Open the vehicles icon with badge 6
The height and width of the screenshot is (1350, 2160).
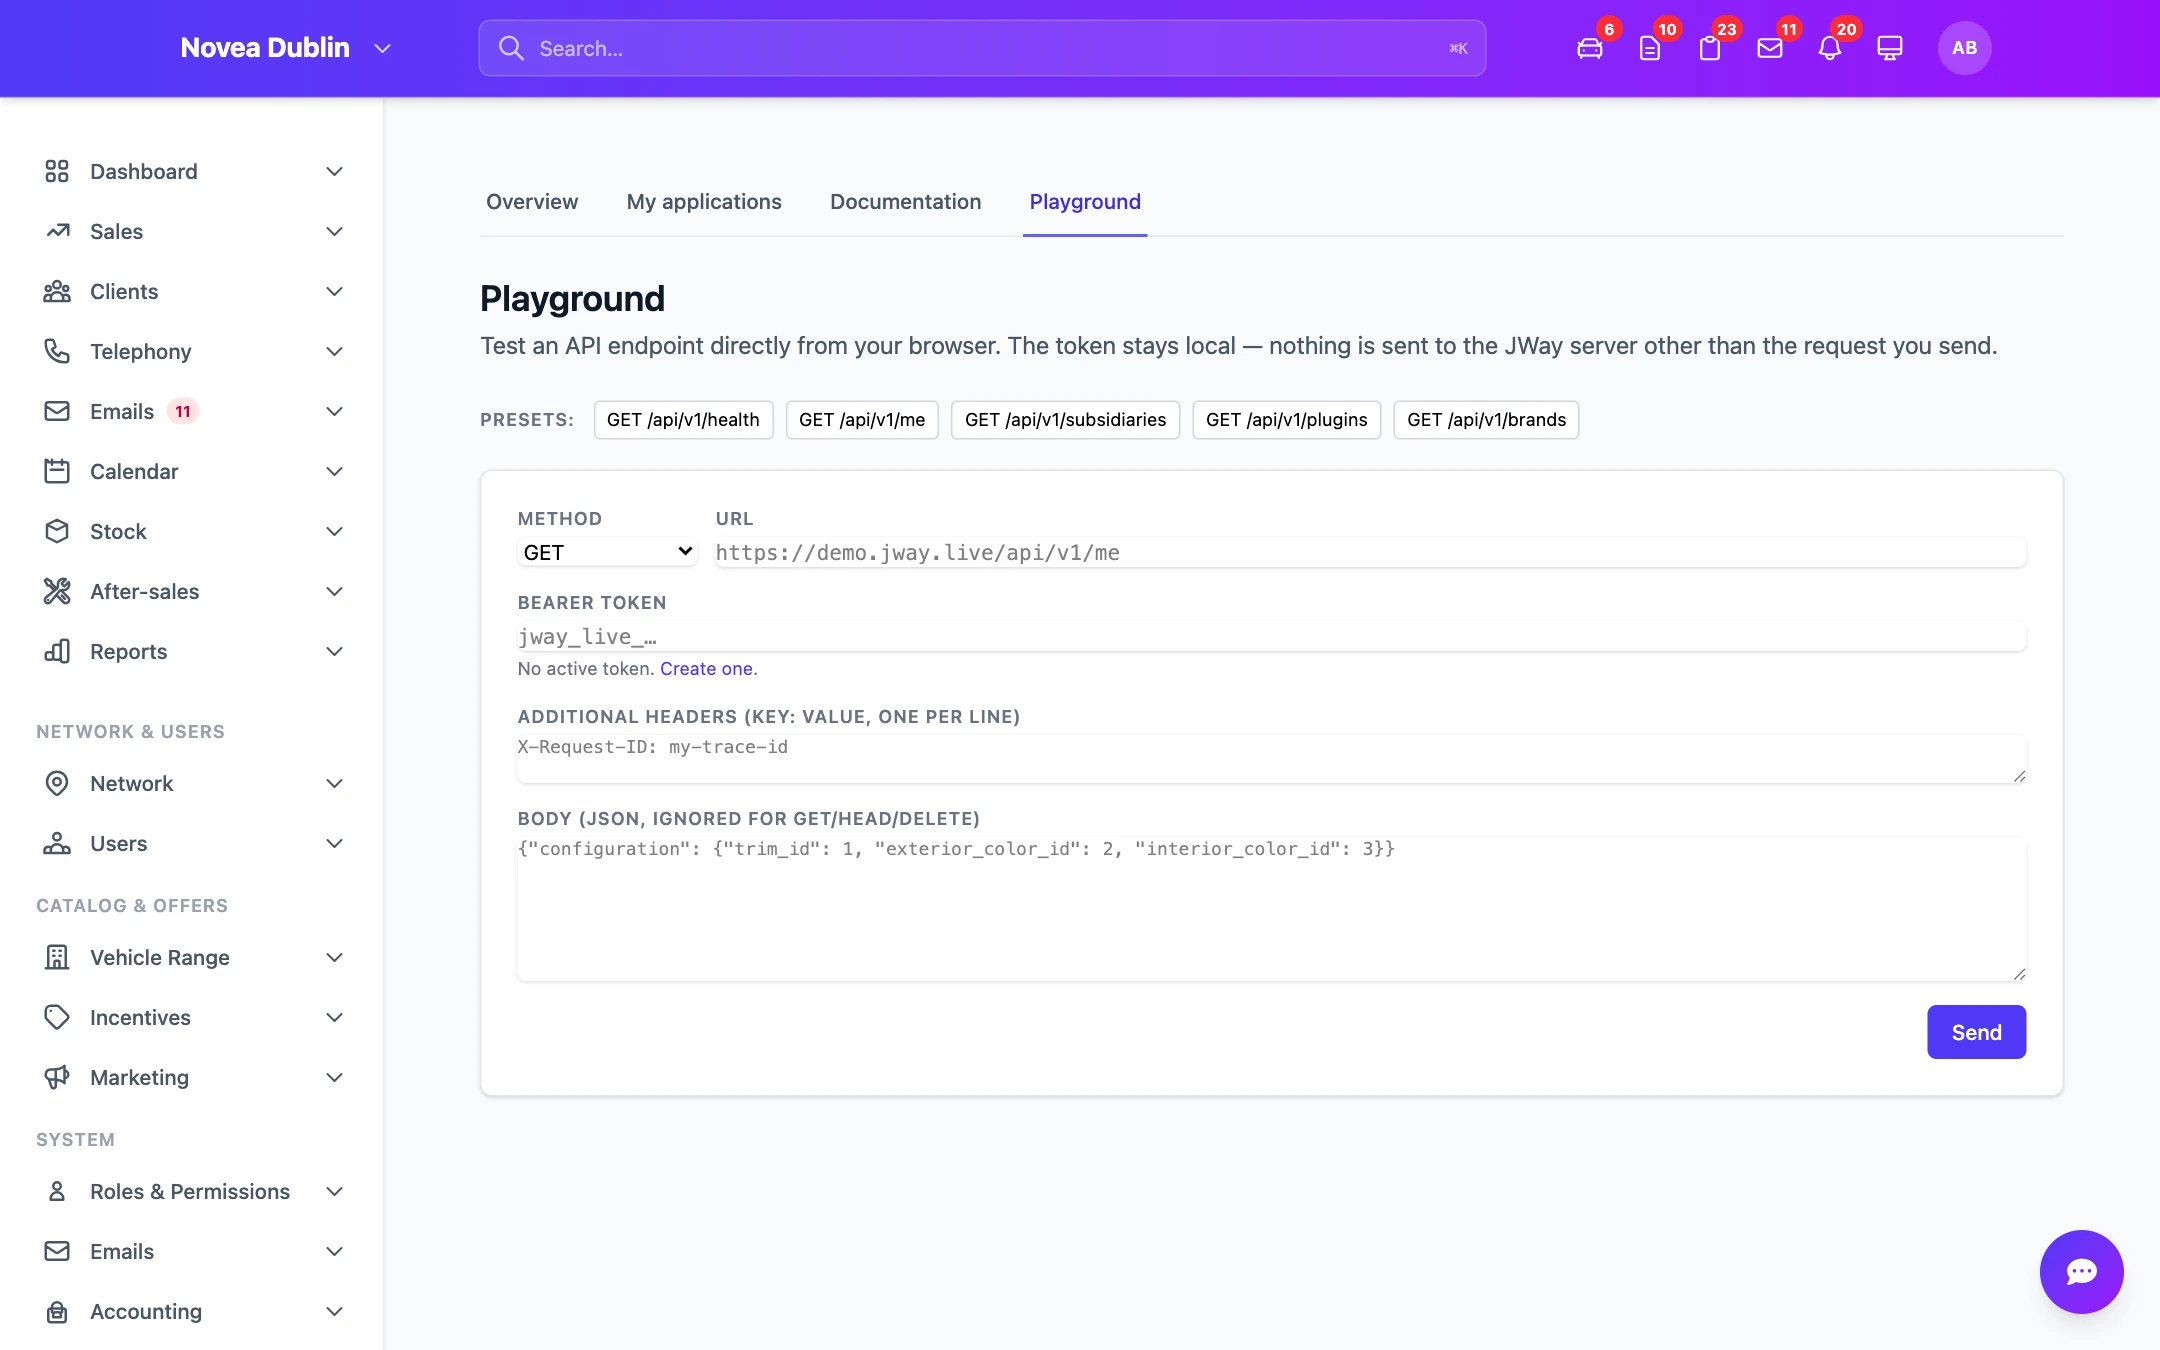[x=1589, y=48]
